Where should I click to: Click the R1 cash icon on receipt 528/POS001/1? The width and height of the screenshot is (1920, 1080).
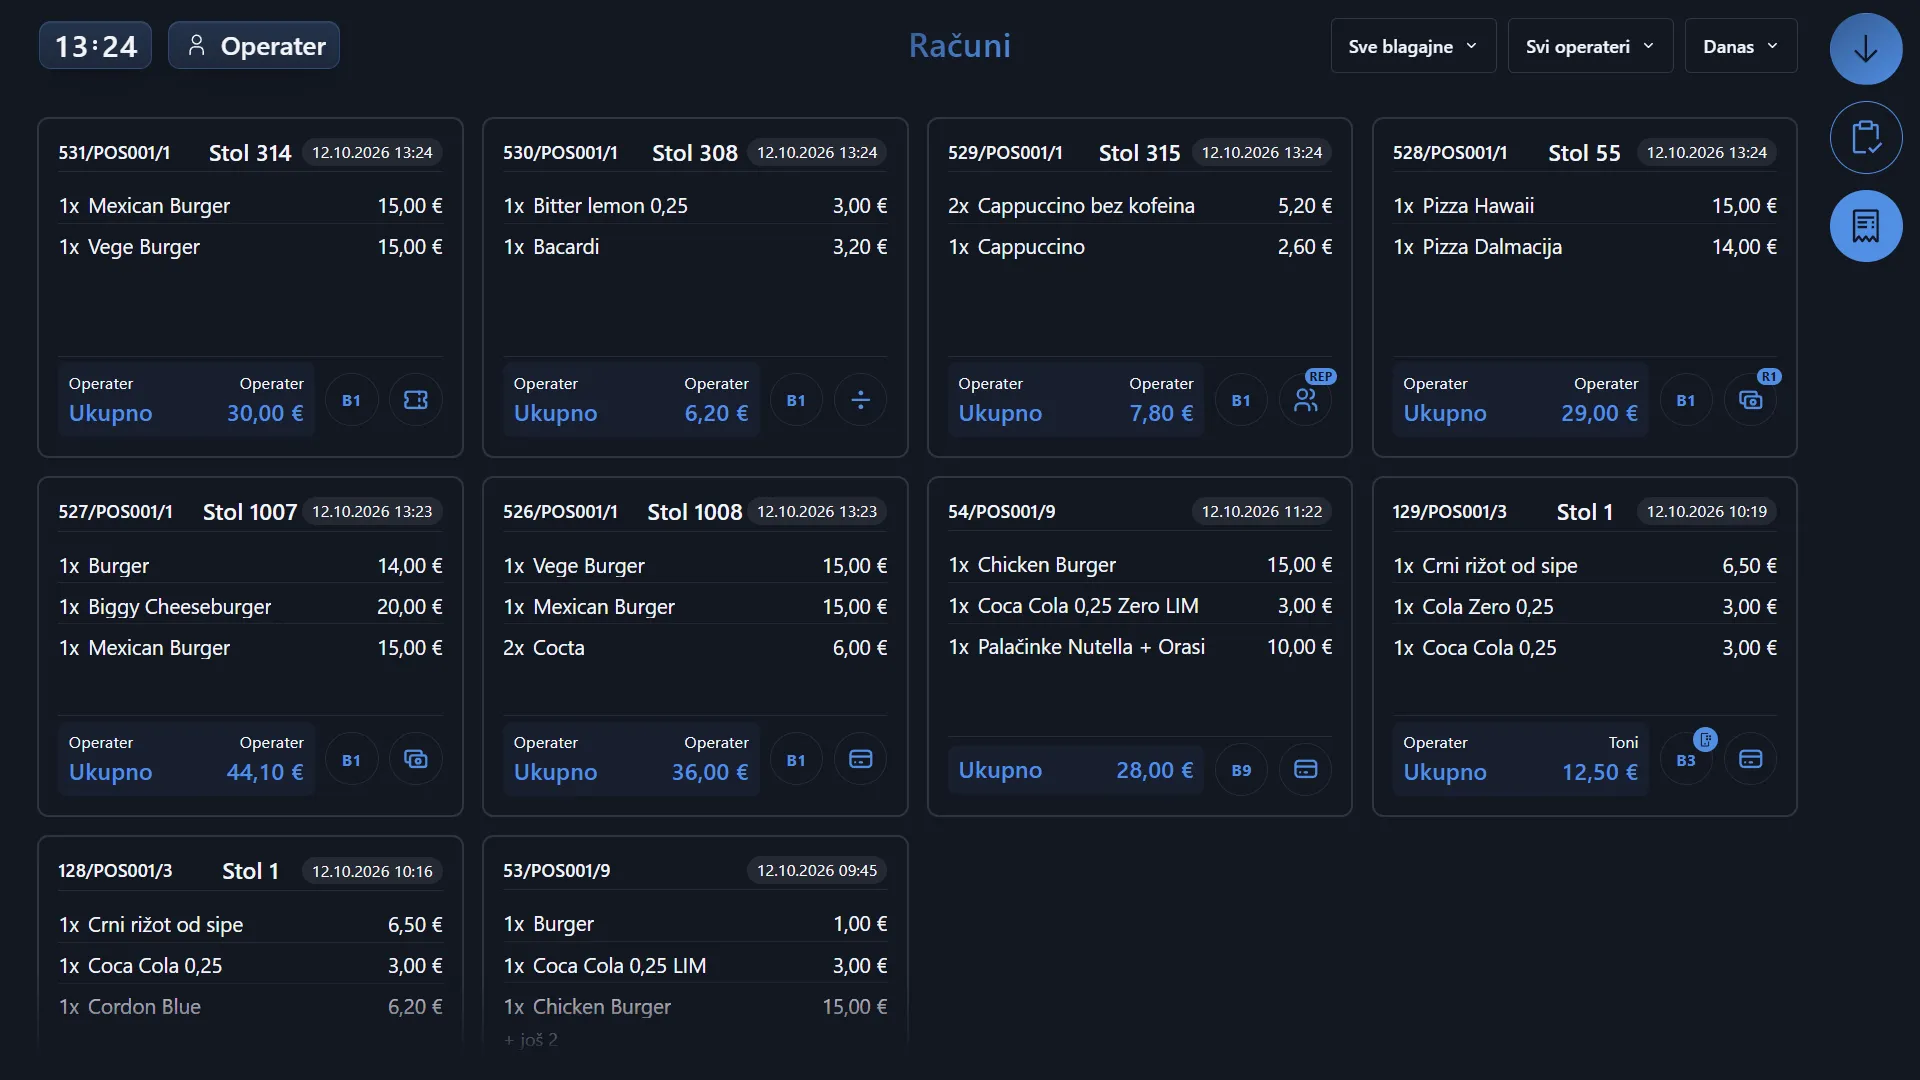tap(1750, 400)
